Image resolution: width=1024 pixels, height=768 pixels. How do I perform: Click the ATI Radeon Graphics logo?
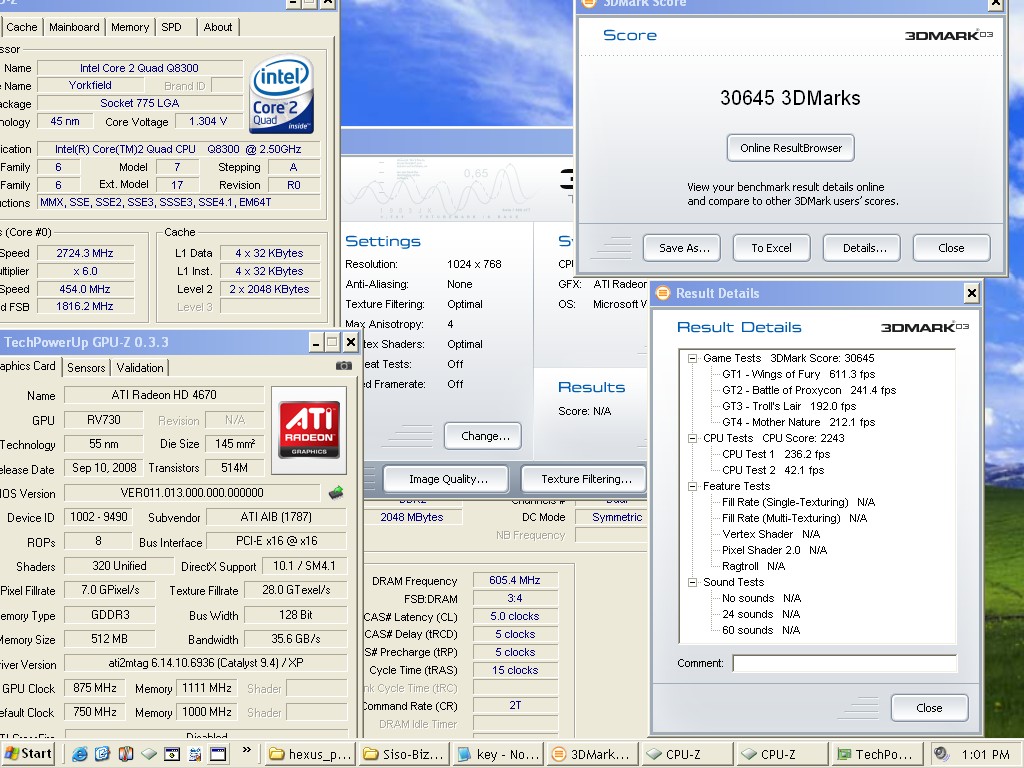coord(309,429)
